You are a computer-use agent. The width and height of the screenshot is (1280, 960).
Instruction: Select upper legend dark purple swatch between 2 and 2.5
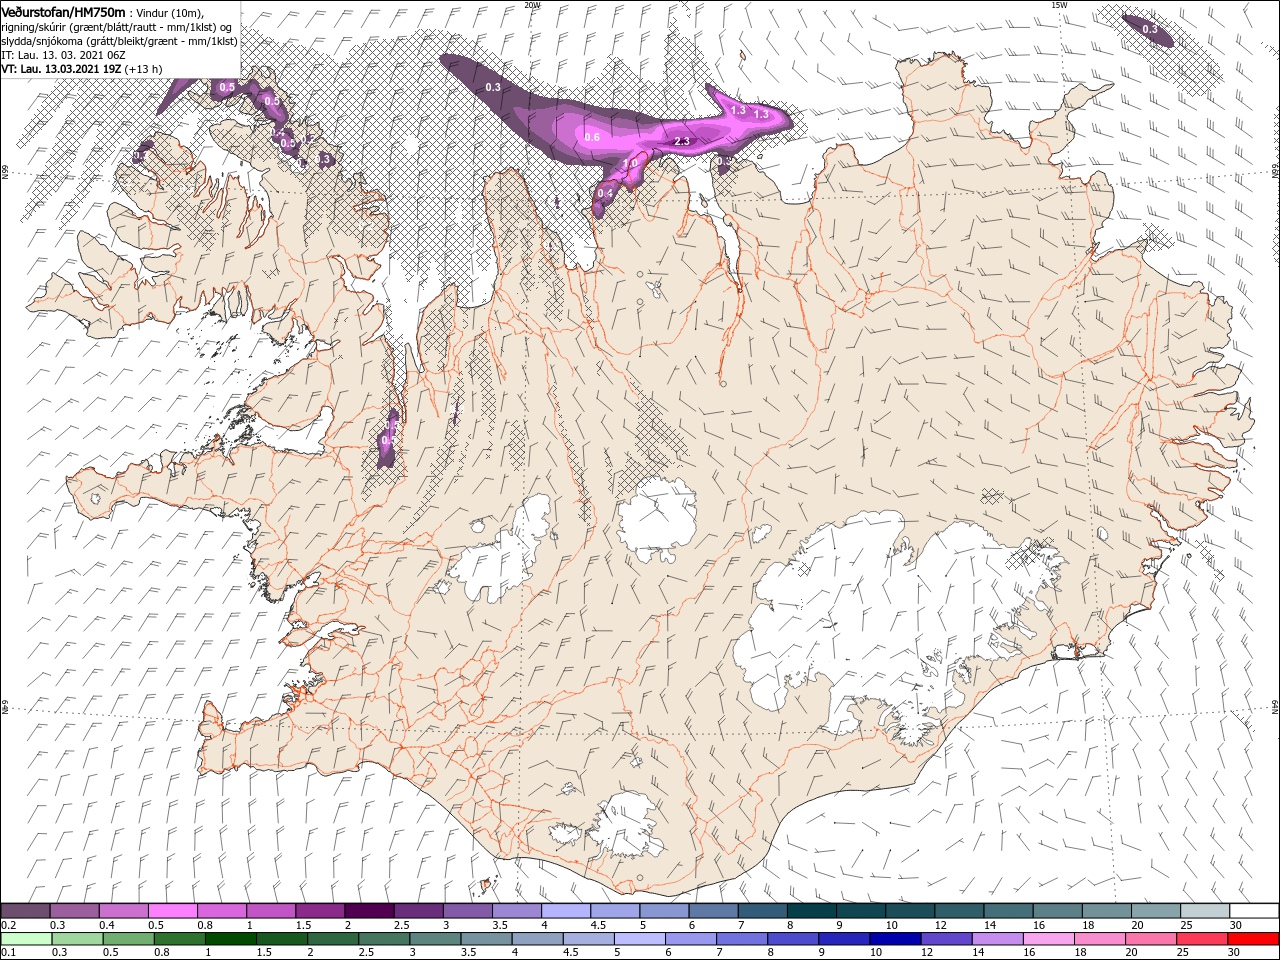369,910
